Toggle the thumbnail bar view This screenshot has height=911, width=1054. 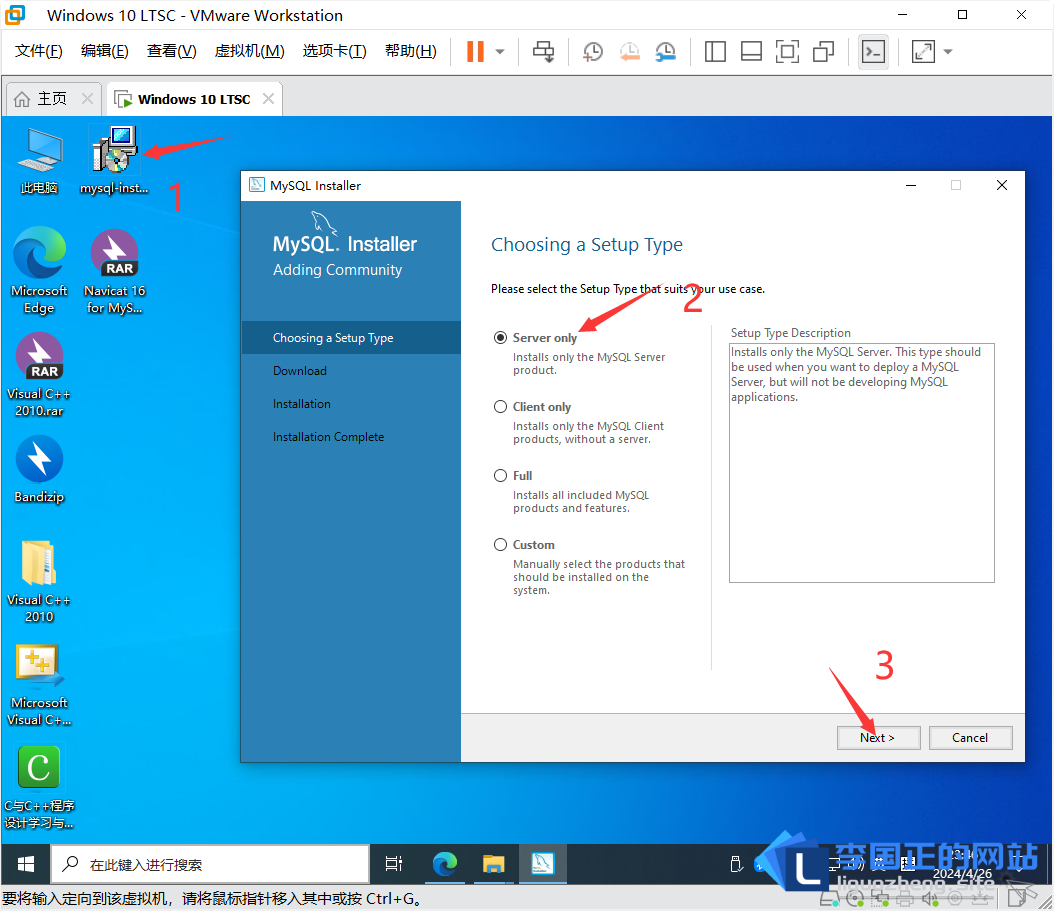pyautogui.click(x=751, y=52)
